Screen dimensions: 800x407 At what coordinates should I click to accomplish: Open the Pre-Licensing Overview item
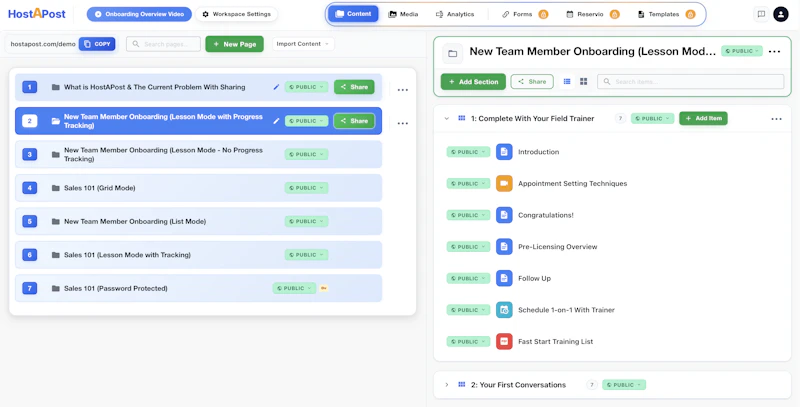[558, 247]
